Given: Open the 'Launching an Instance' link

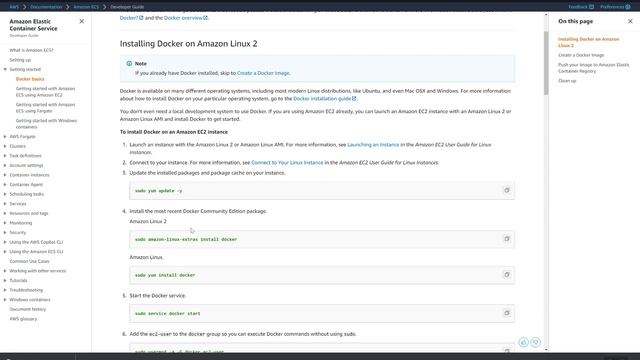Looking at the screenshot, I should [373, 144].
